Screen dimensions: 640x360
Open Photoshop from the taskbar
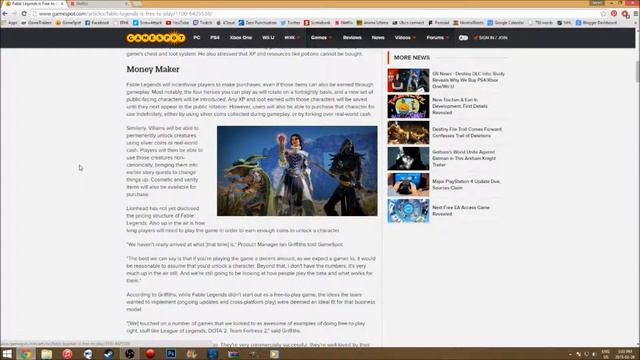coord(171,354)
